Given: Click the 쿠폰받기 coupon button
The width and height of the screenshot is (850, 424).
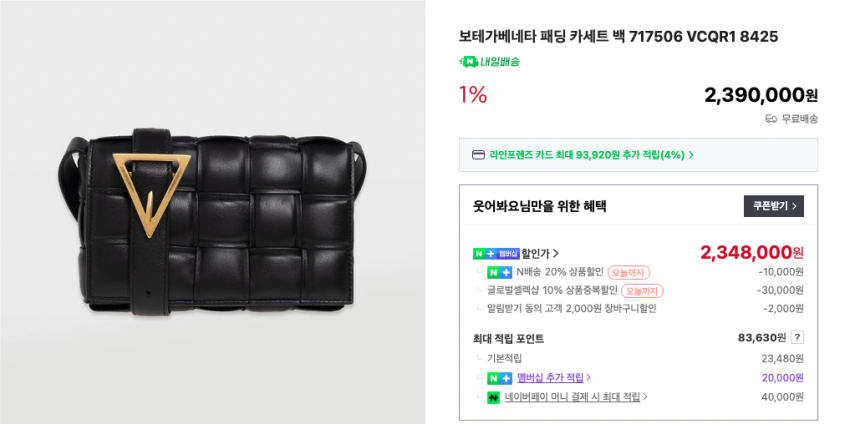Looking at the screenshot, I should [773, 206].
